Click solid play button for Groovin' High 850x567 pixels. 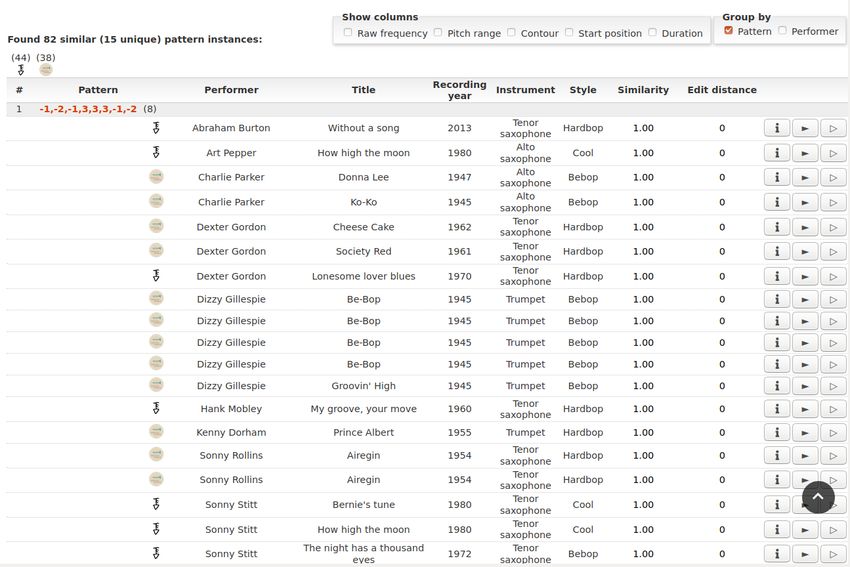(805, 386)
